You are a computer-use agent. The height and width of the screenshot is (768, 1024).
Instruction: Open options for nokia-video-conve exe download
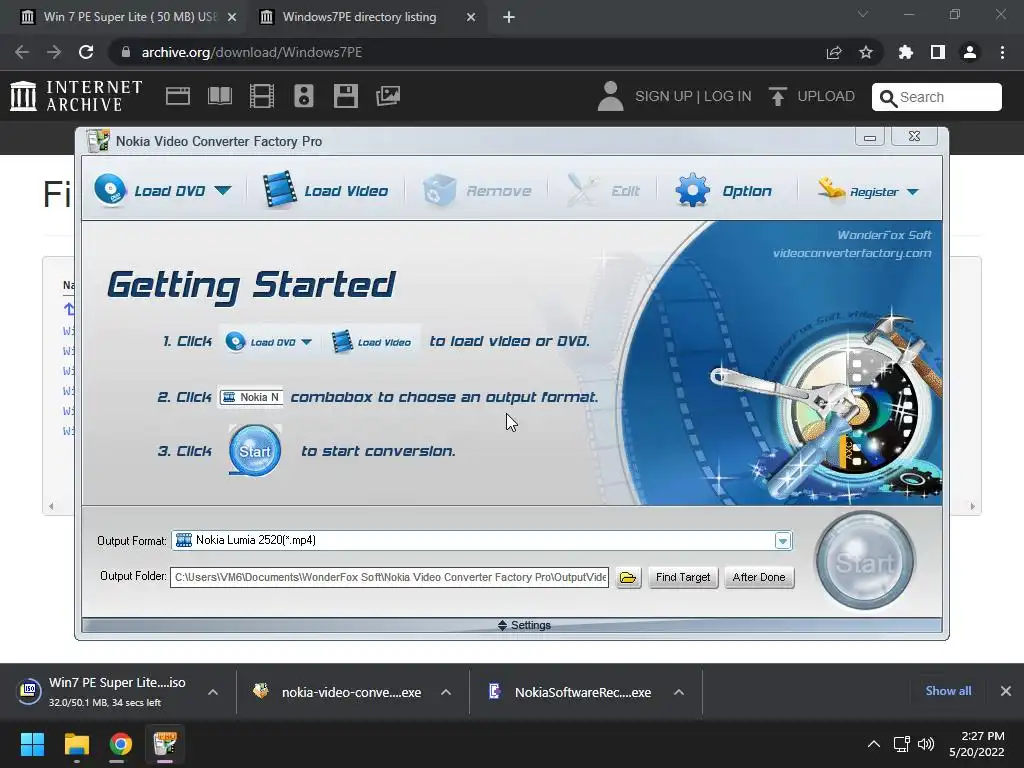pyautogui.click(x=446, y=692)
